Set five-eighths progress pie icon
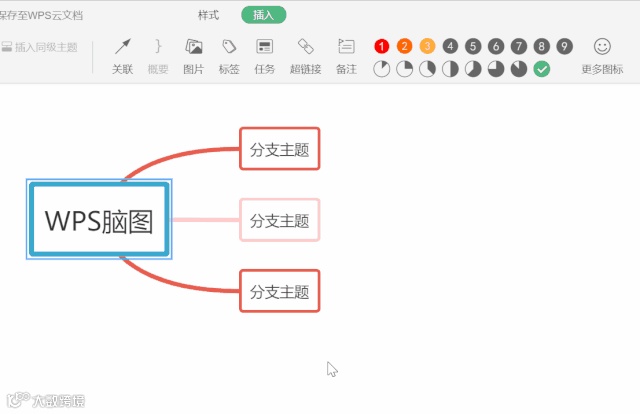The width and height of the screenshot is (640, 414). 473,69
